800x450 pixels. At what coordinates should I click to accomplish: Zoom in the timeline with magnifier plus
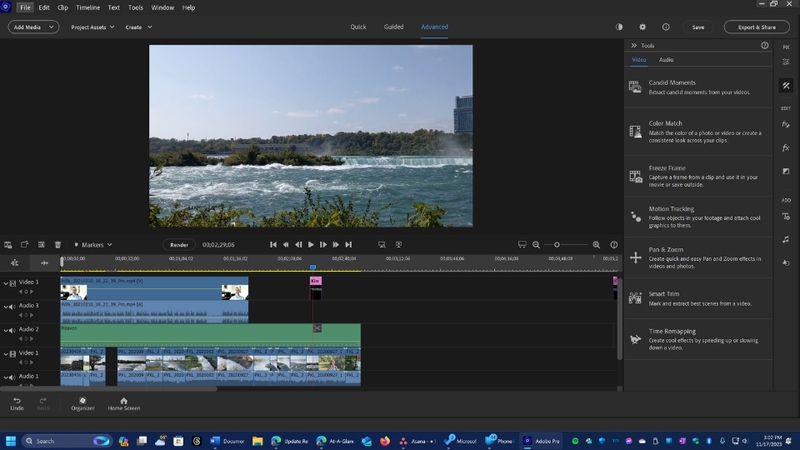pyautogui.click(x=596, y=245)
